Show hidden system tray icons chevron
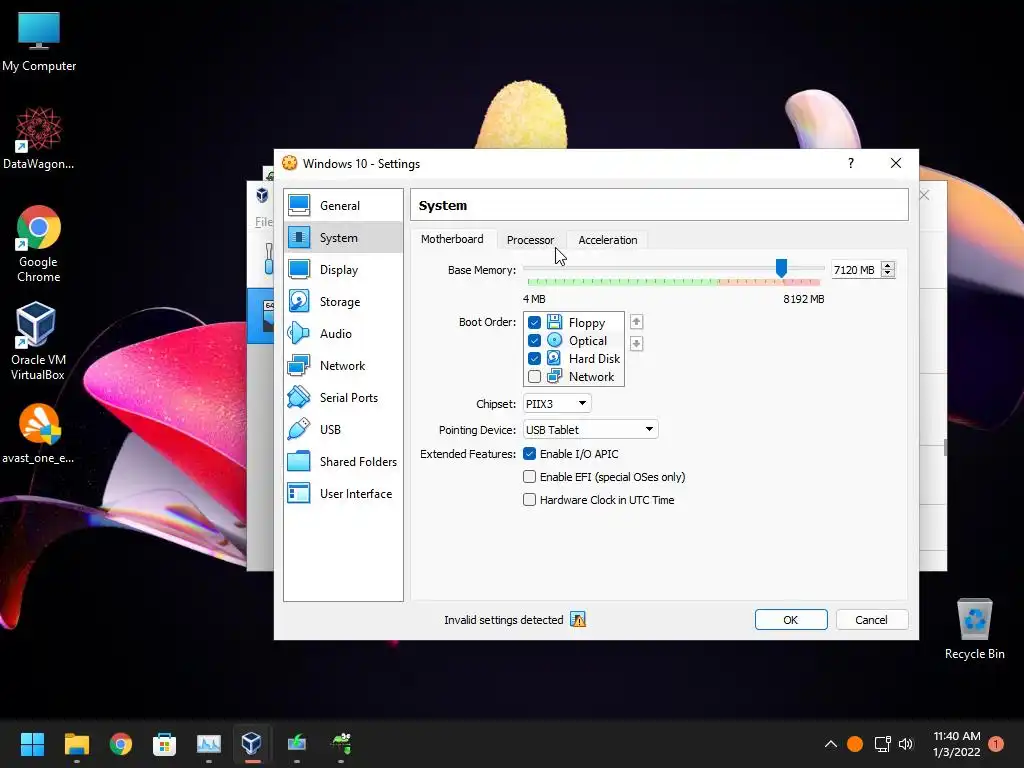Screen dimensions: 1024x768 coord(831,744)
